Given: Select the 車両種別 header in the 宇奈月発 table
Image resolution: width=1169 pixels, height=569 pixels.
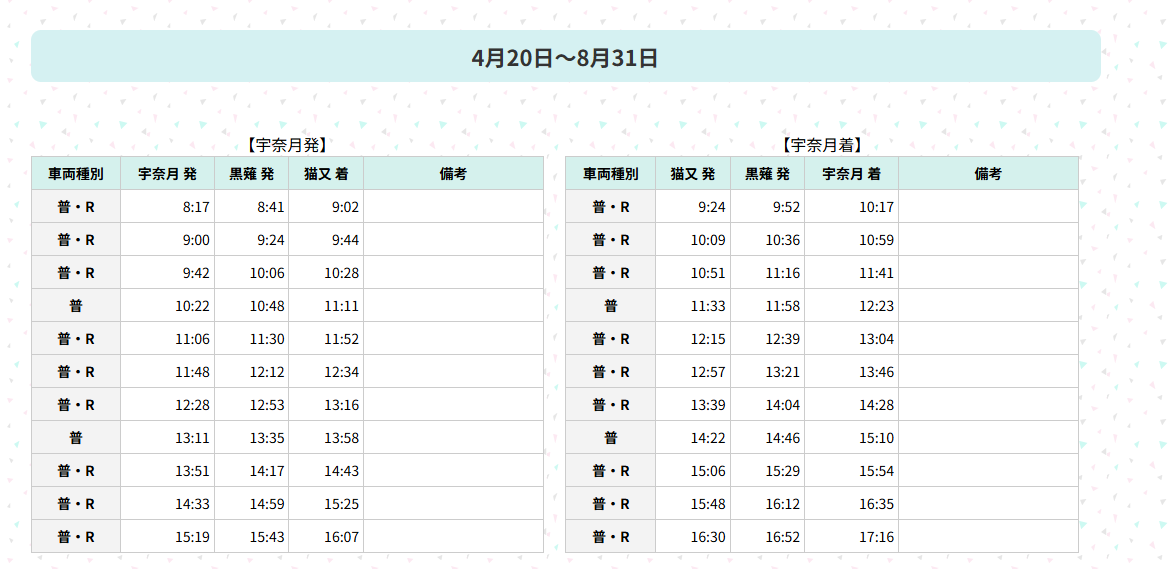Looking at the screenshot, I should pos(75,174).
